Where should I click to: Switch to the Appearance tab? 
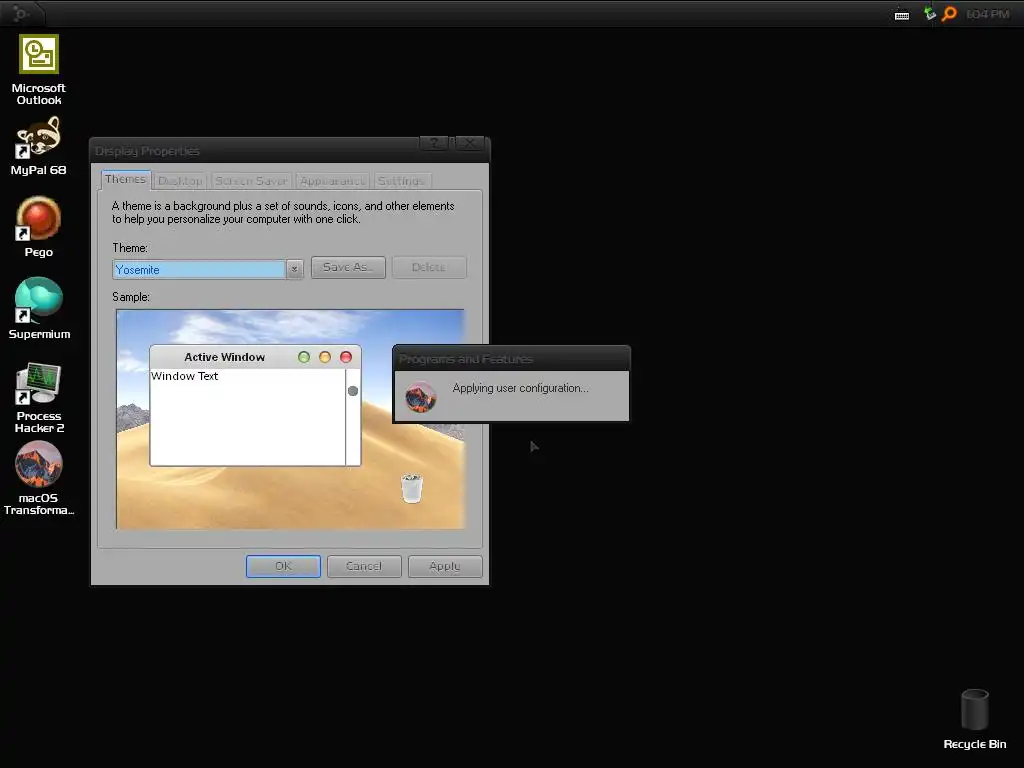pyautogui.click(x=332, y=181)
